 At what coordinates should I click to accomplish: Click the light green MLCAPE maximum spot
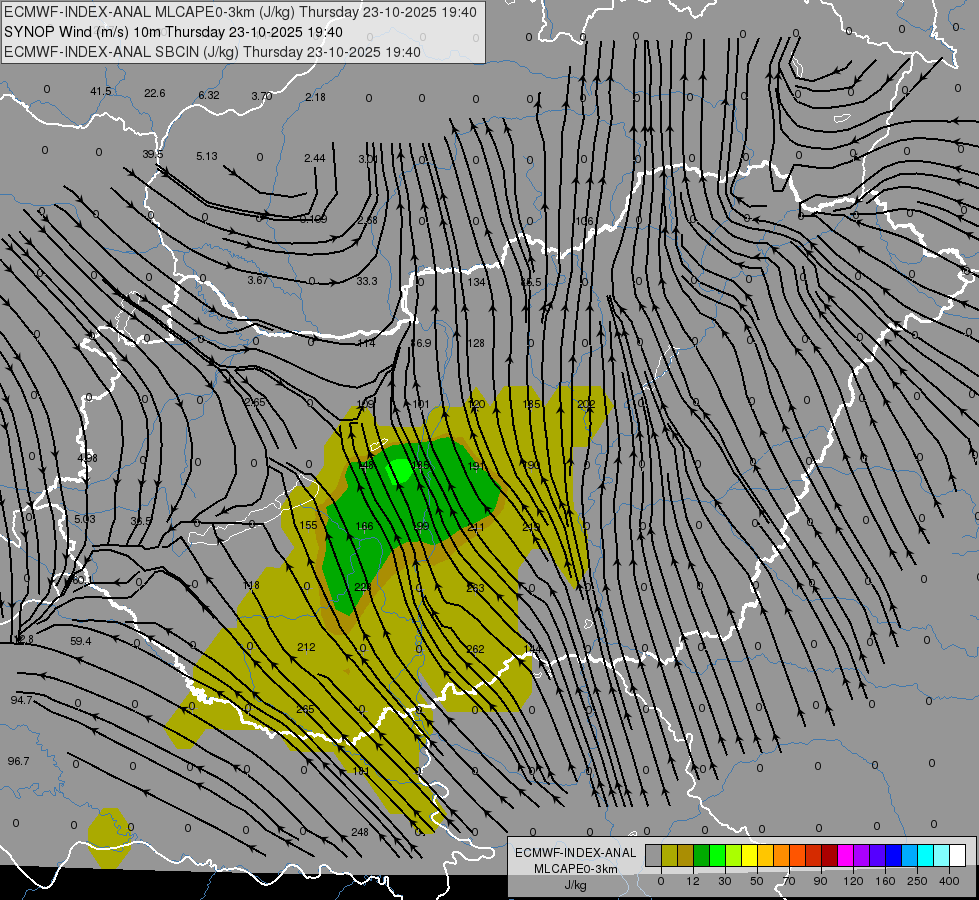point(400,470)
